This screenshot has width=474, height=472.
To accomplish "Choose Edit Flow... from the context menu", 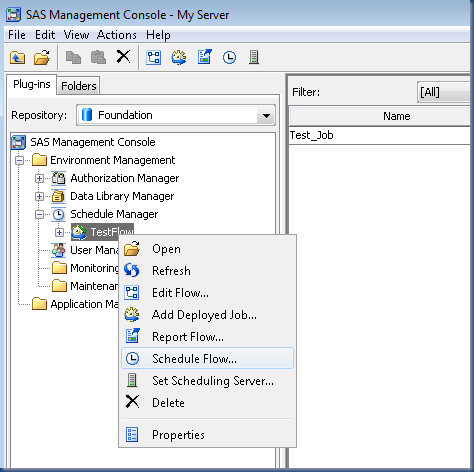I will 207,293.
